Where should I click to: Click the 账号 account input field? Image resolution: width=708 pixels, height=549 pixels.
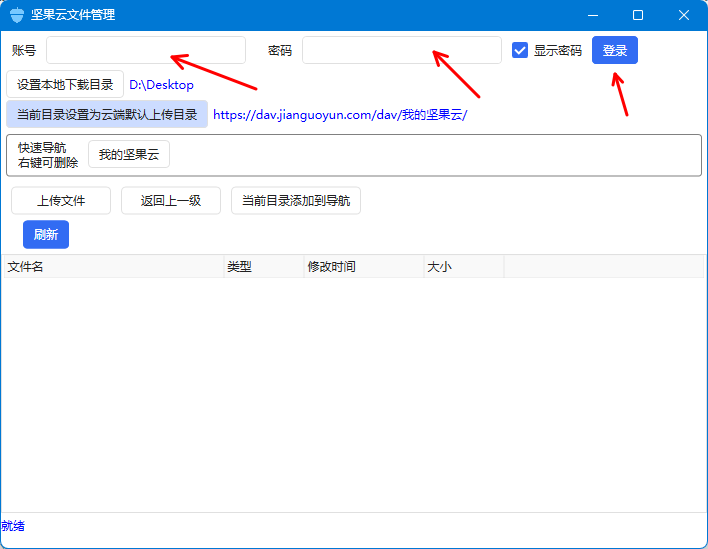[x=146, y=50]
